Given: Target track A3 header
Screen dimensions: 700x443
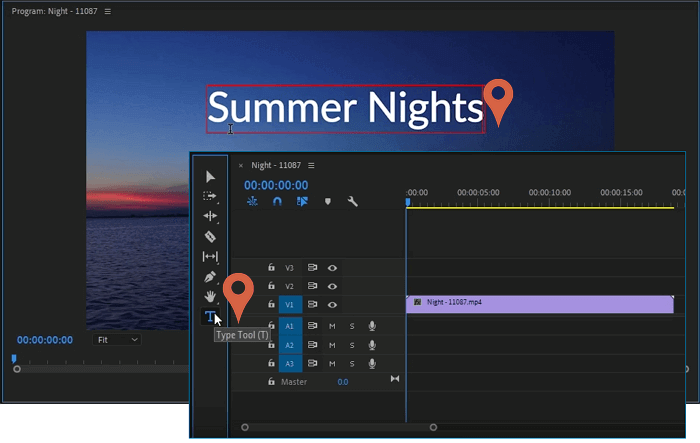Looking at the screenshot, I should 290,364.
